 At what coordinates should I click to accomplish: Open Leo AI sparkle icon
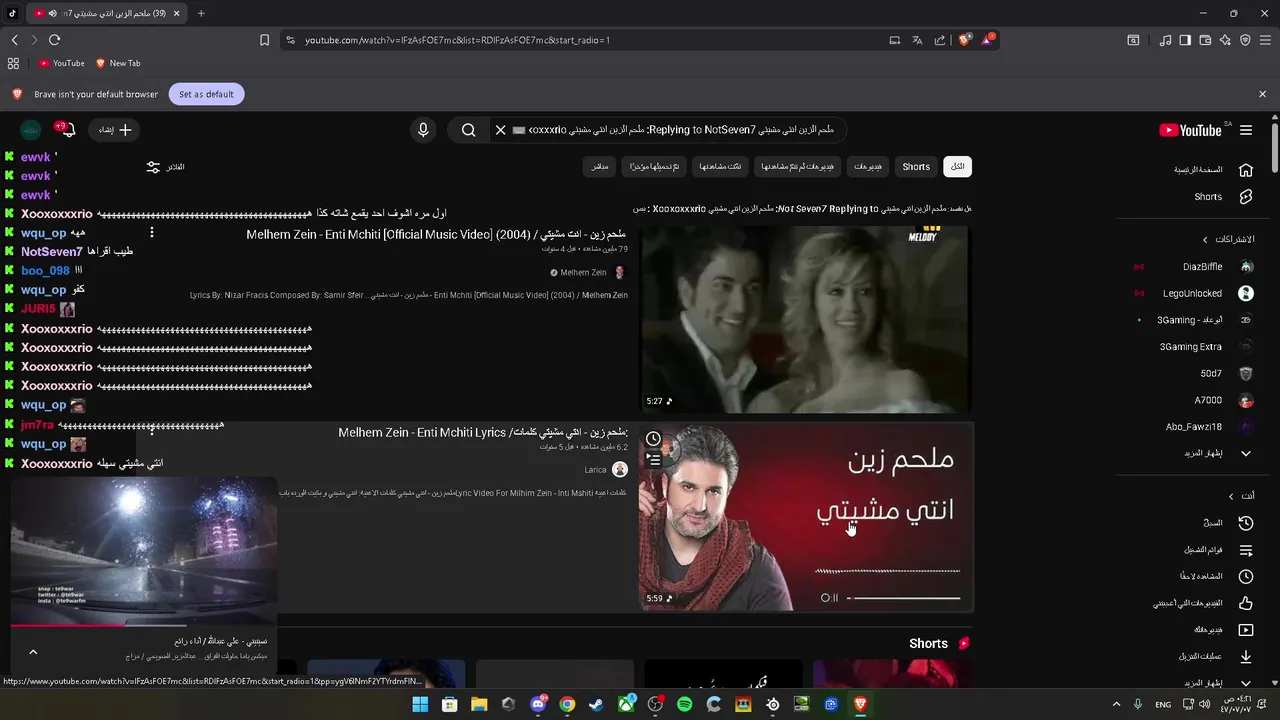[1225, 40]
